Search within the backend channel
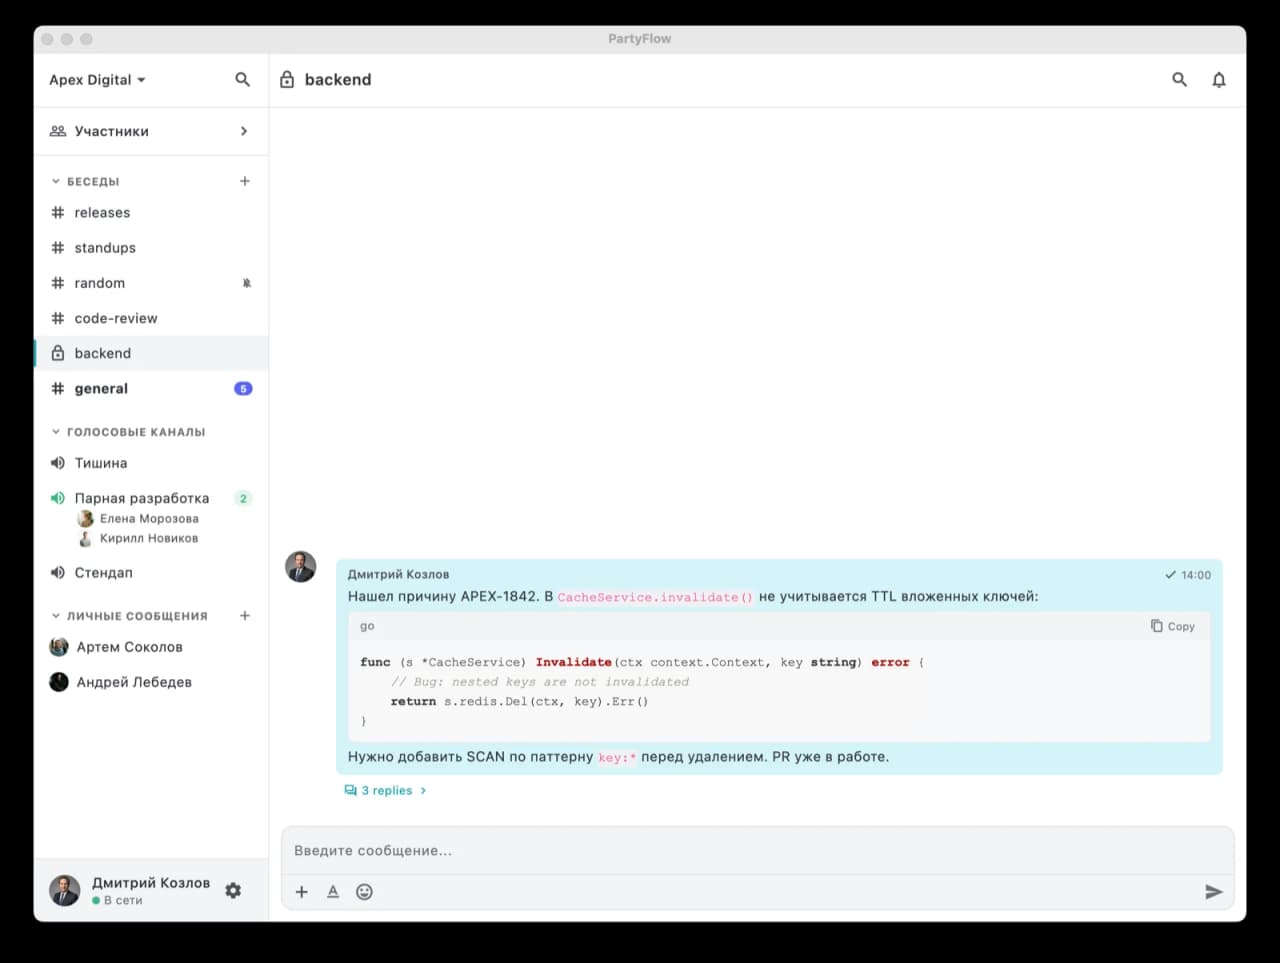The height and width of the screenshot is (963, 1280). 1179,80
